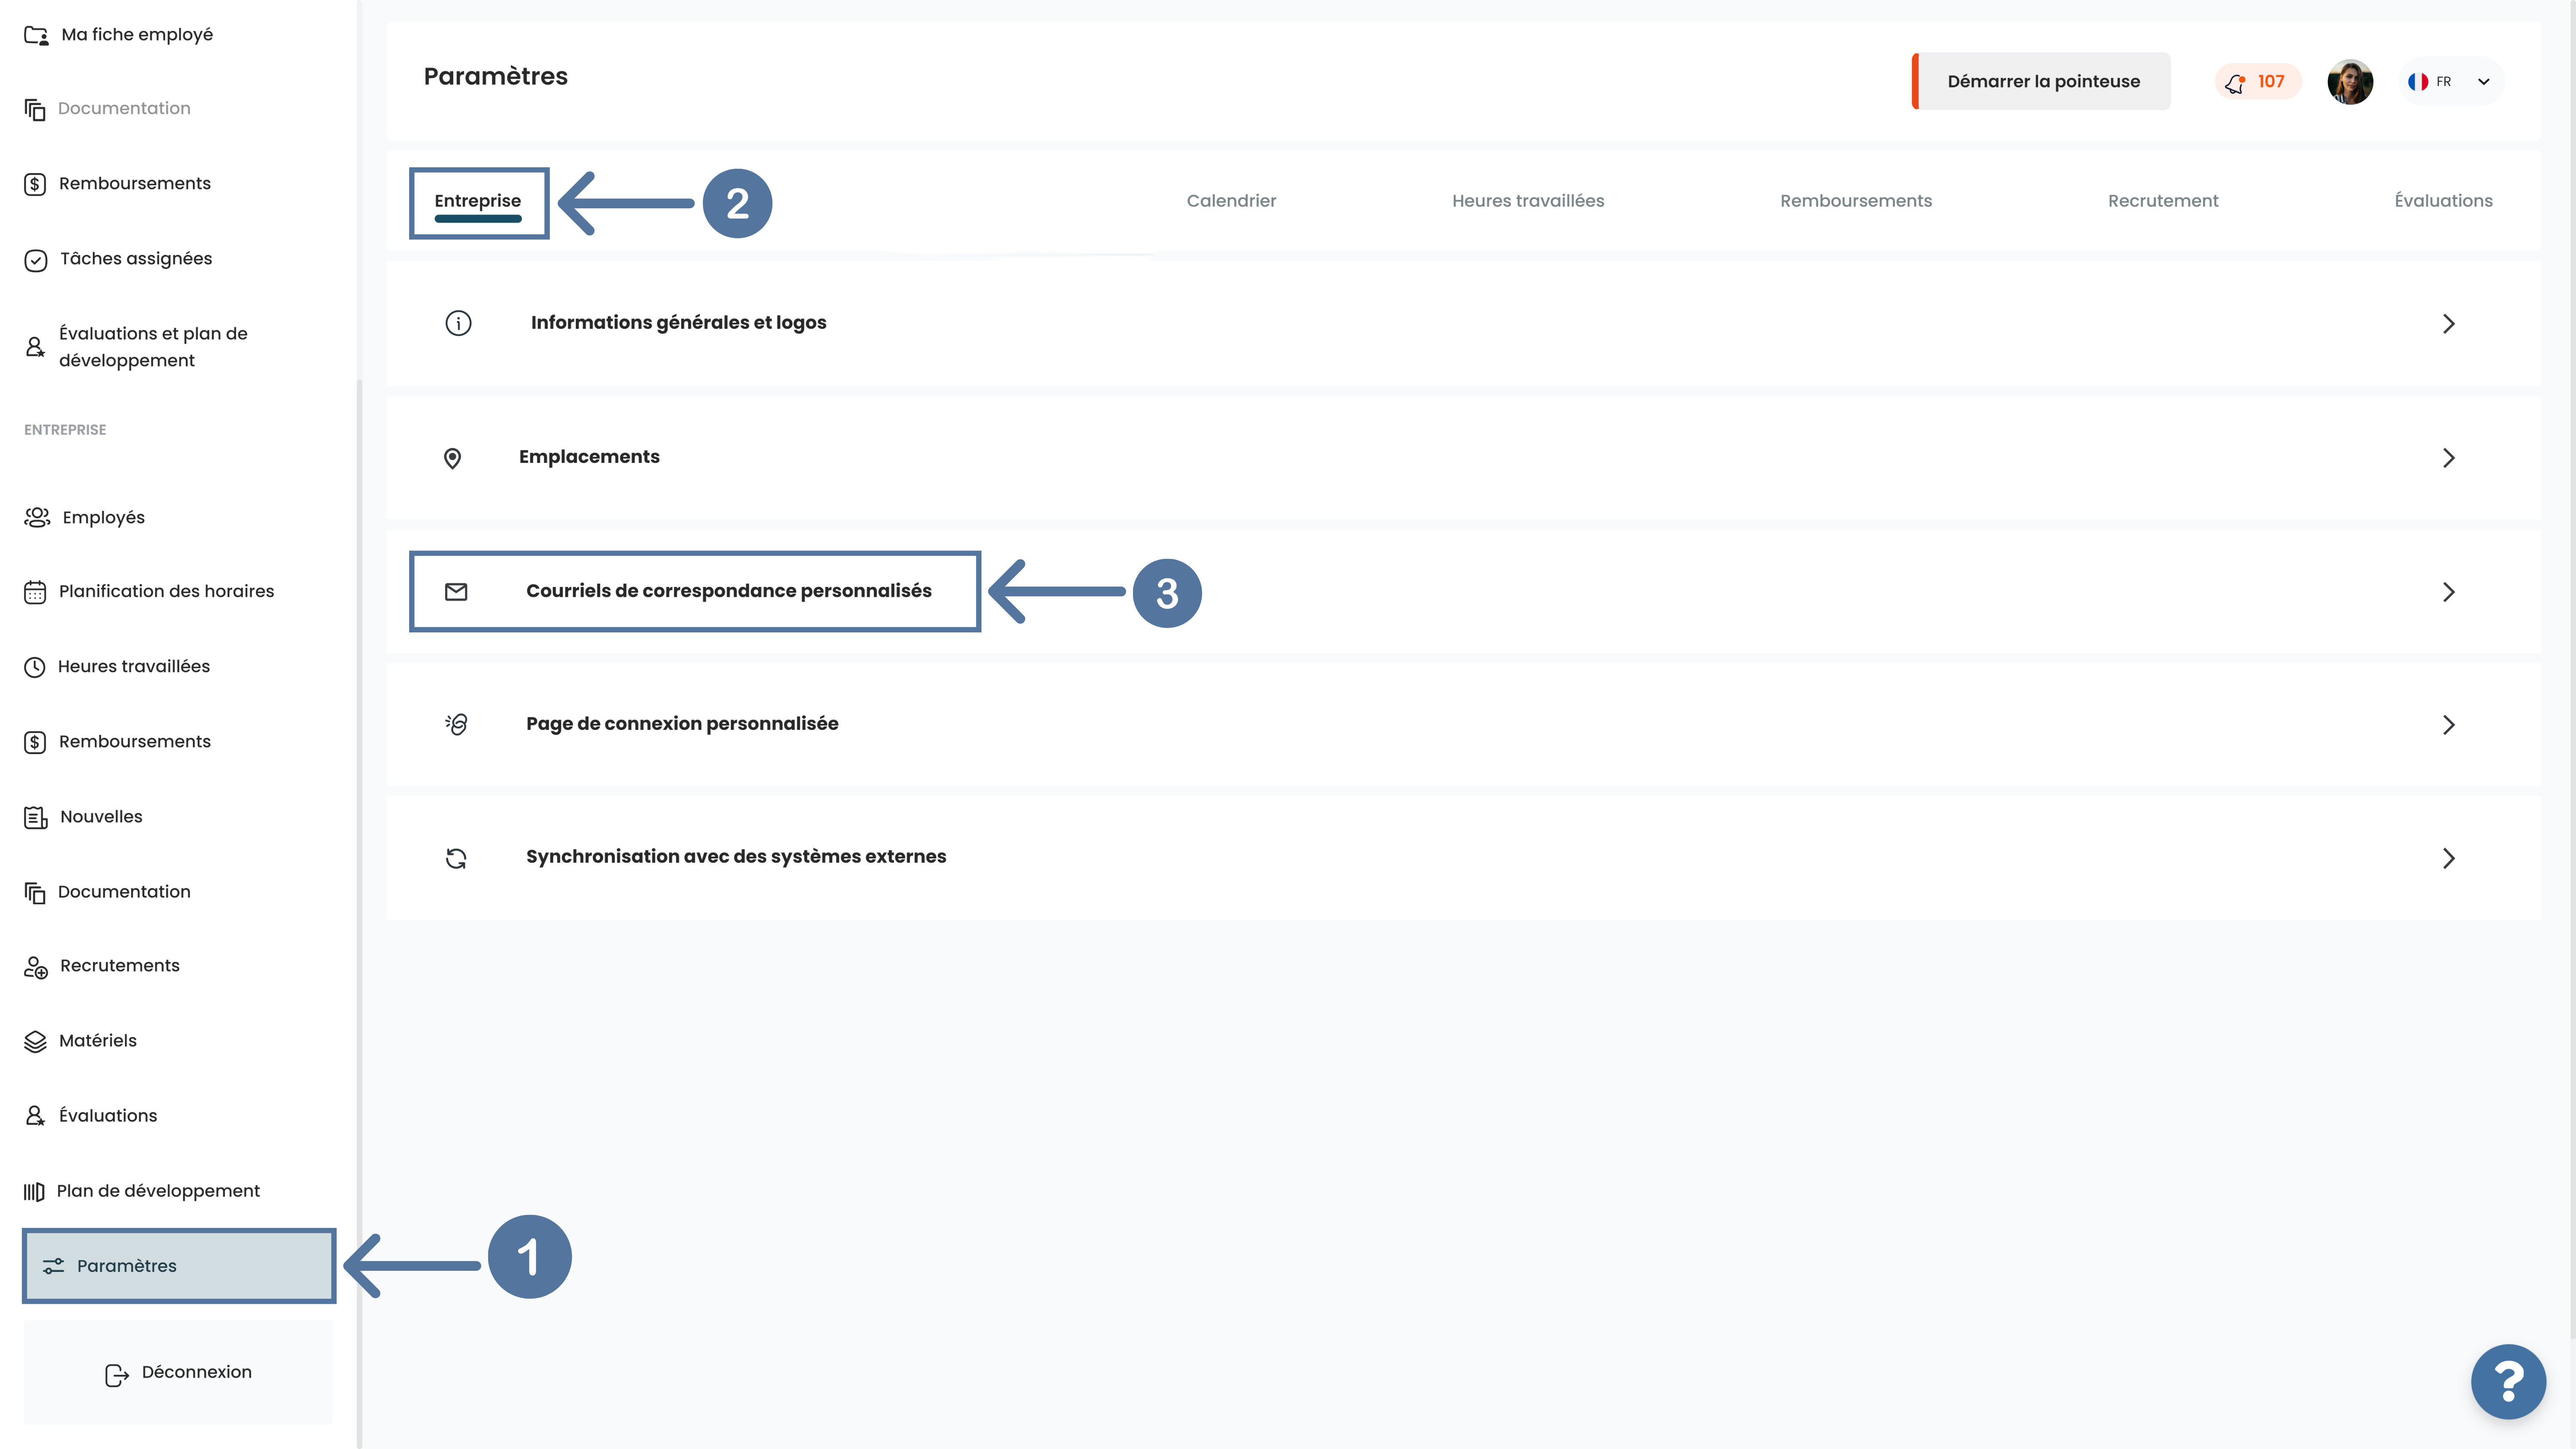2576x1449 pixels.
Task: Click the Emplacements title text
Action: coord(589,457)
